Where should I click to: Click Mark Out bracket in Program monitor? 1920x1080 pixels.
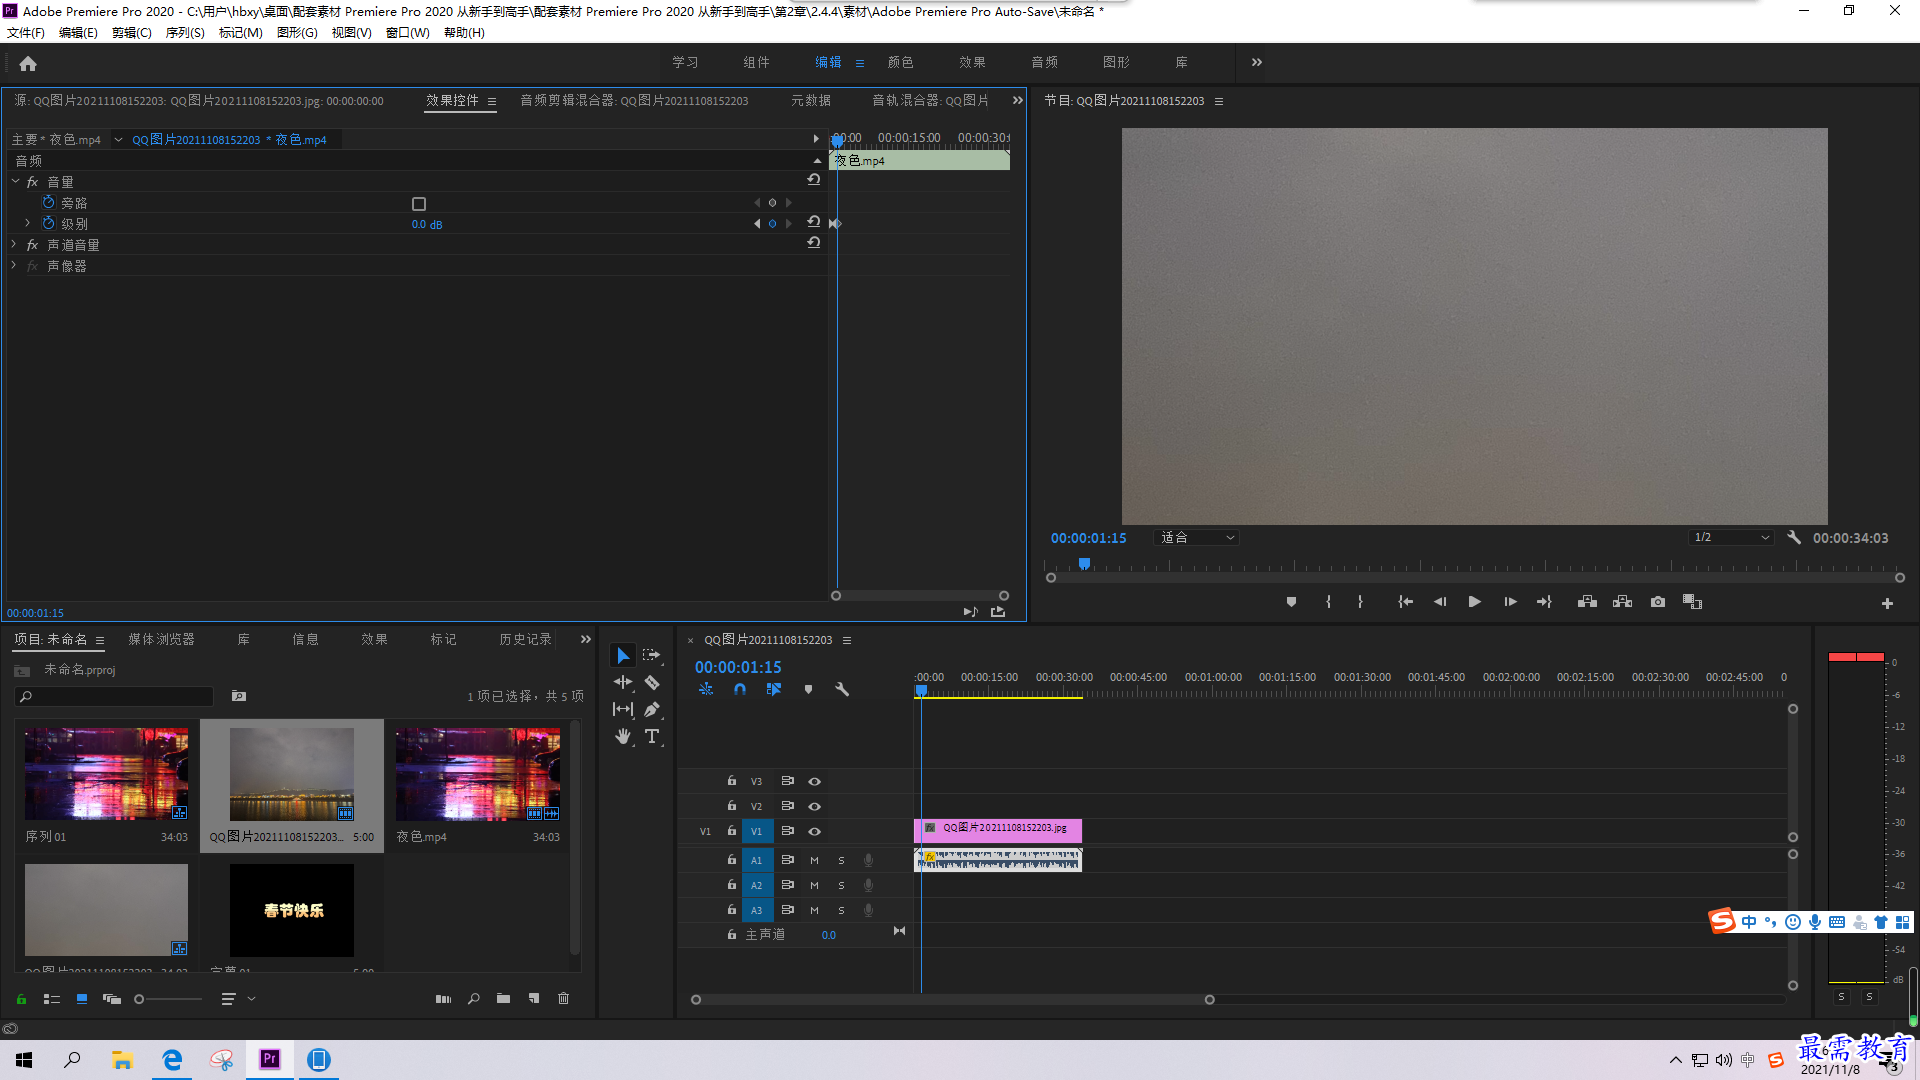pos(1360,602)
